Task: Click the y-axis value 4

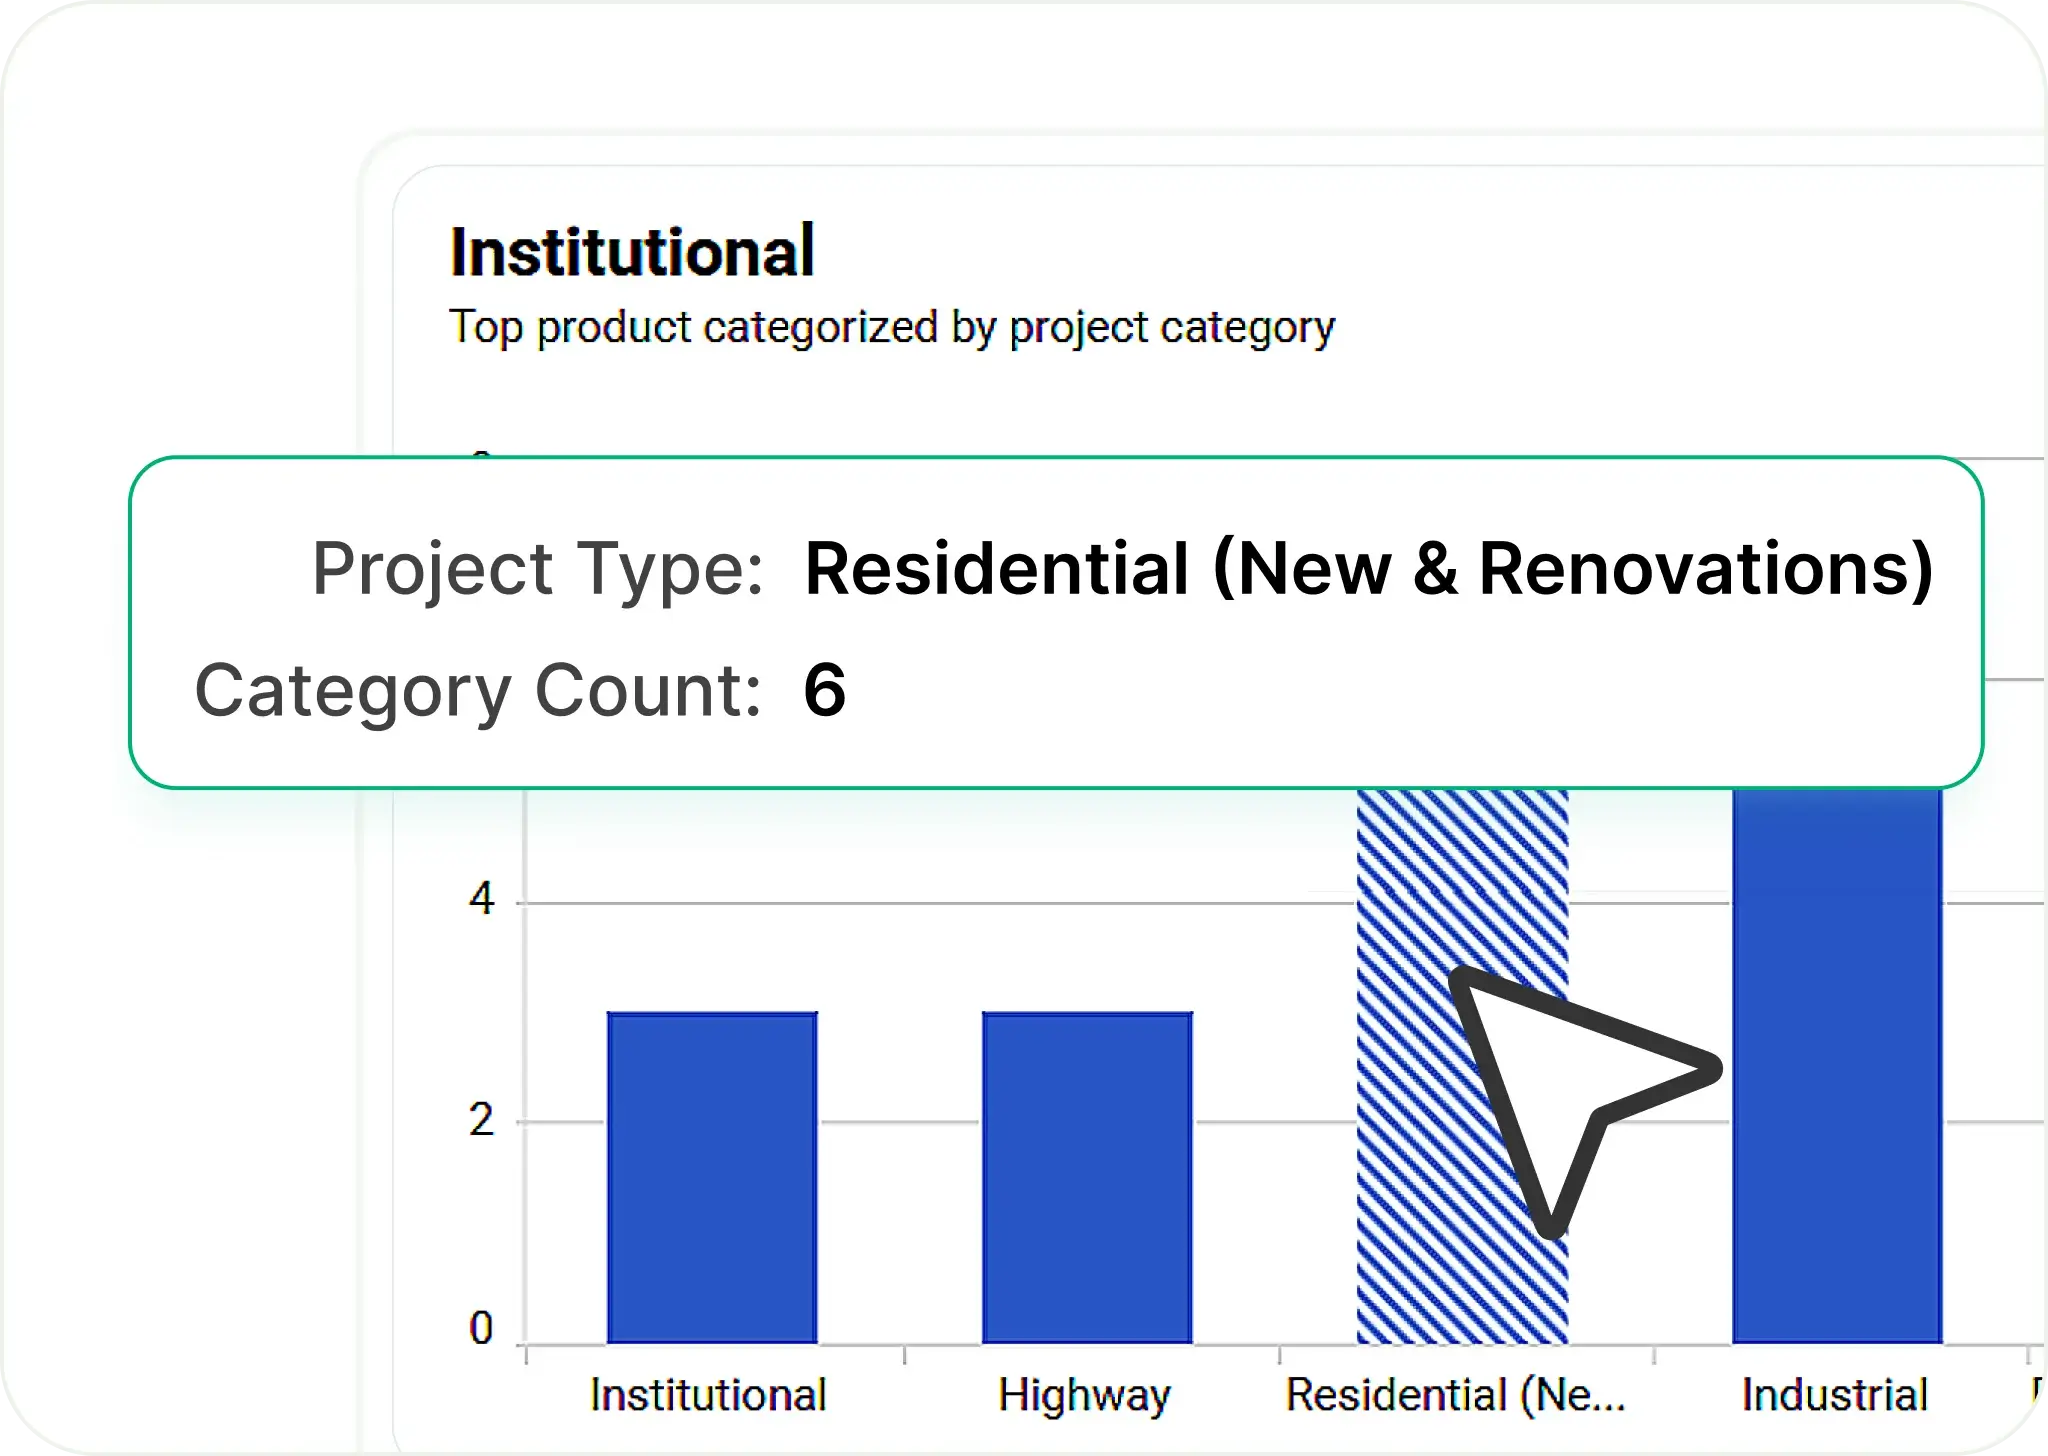Action: [x=483, y=899]
